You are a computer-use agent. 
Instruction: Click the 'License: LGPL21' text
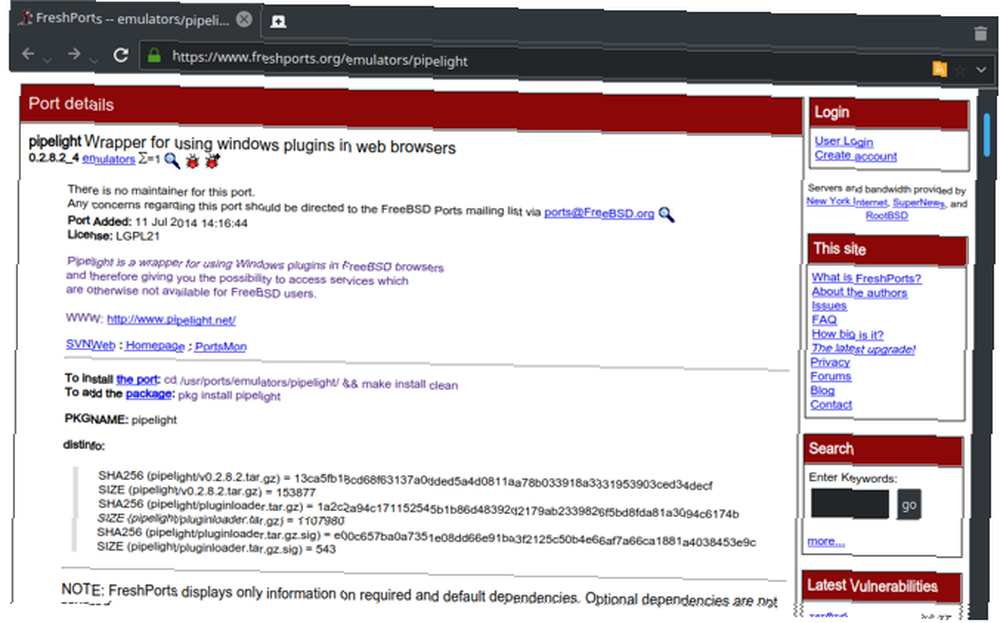pyautogui.click(x=114, y=235)
